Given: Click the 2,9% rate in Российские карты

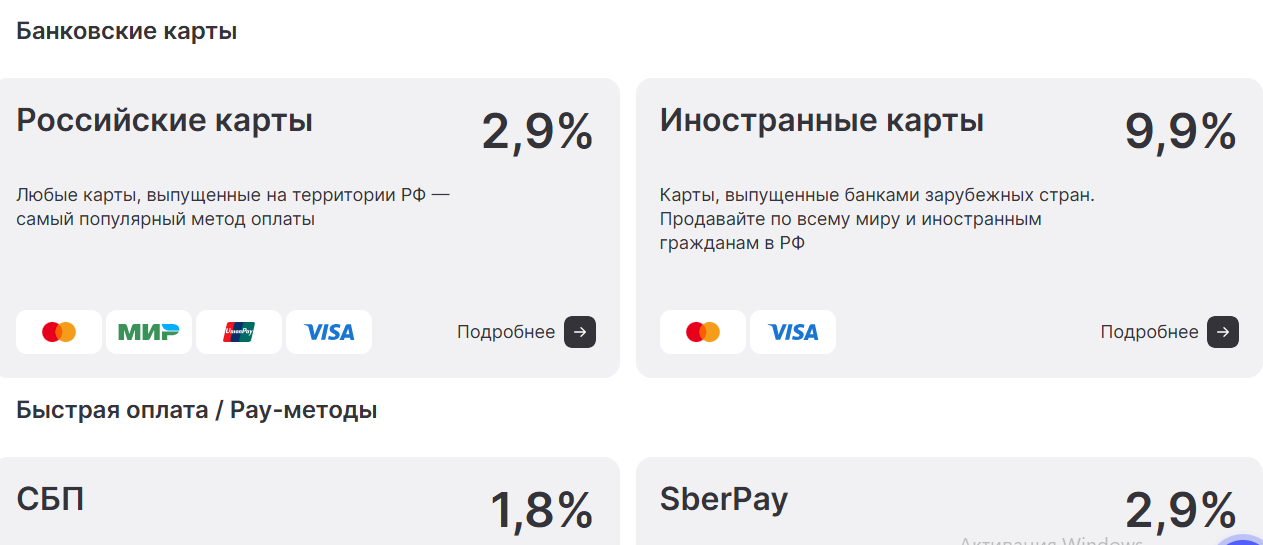Looking at the screenshot, I should point(537,131).
